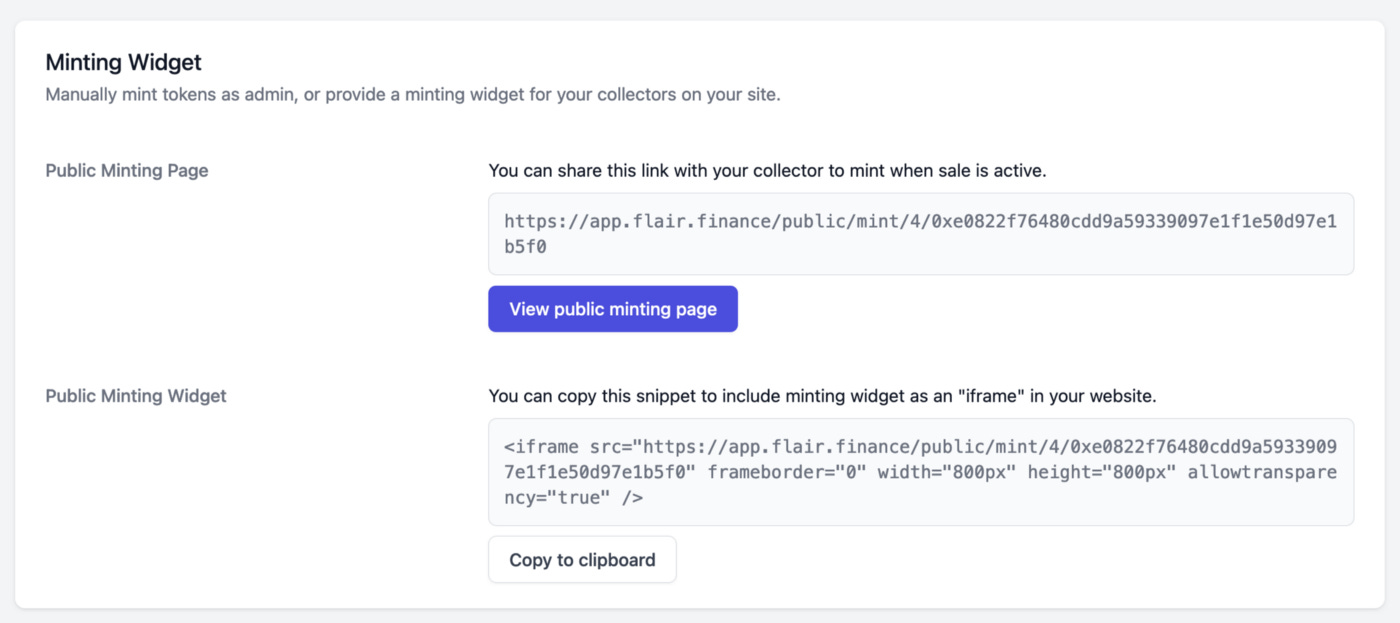Click the Public Minting Widget label
The image size is (1400, 623).
(136, 396)
